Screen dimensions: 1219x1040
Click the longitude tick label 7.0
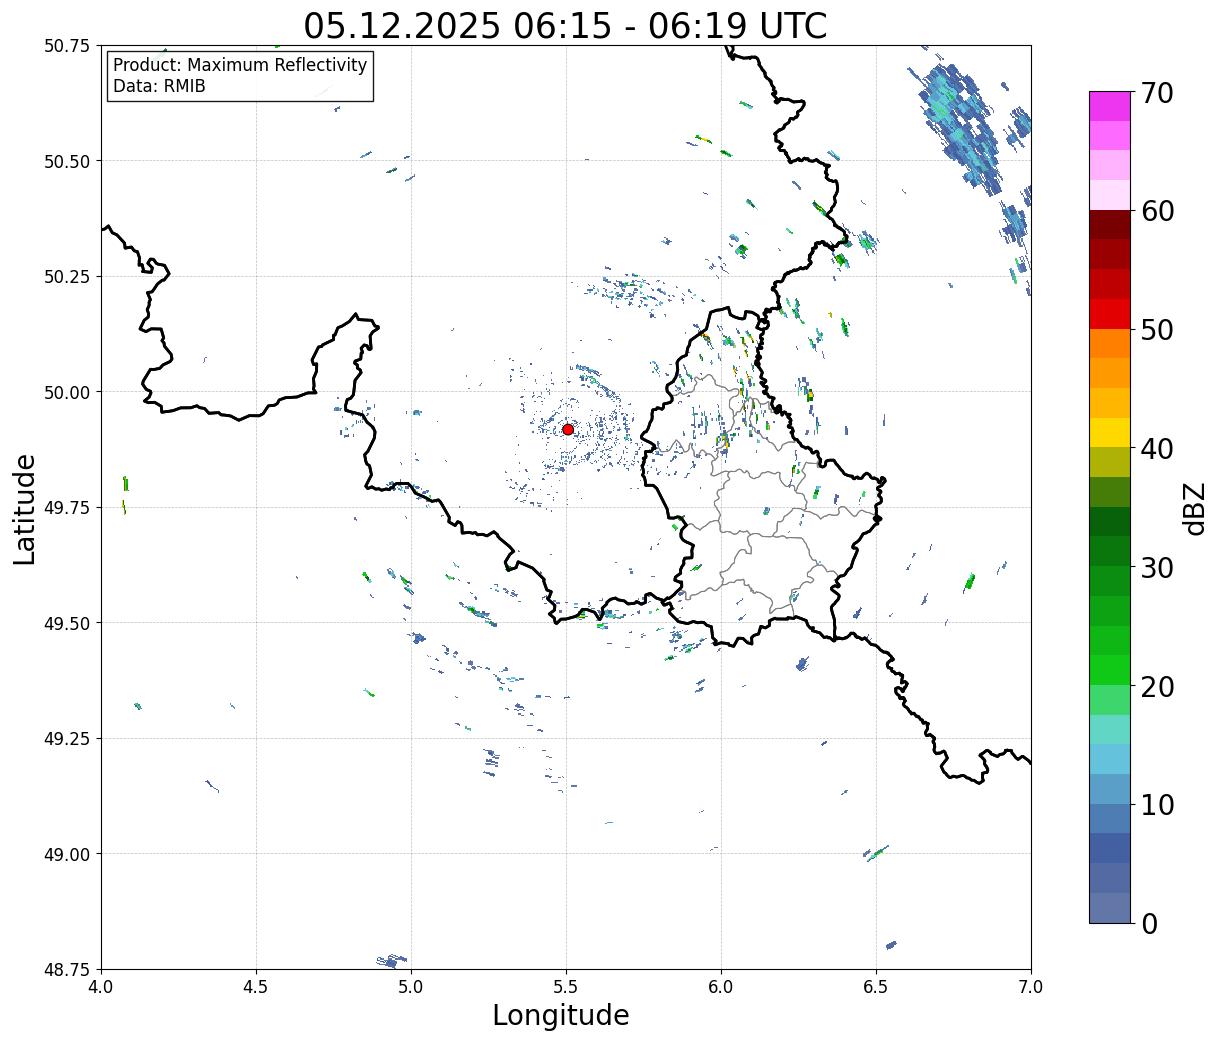[x=1031, y=986]
